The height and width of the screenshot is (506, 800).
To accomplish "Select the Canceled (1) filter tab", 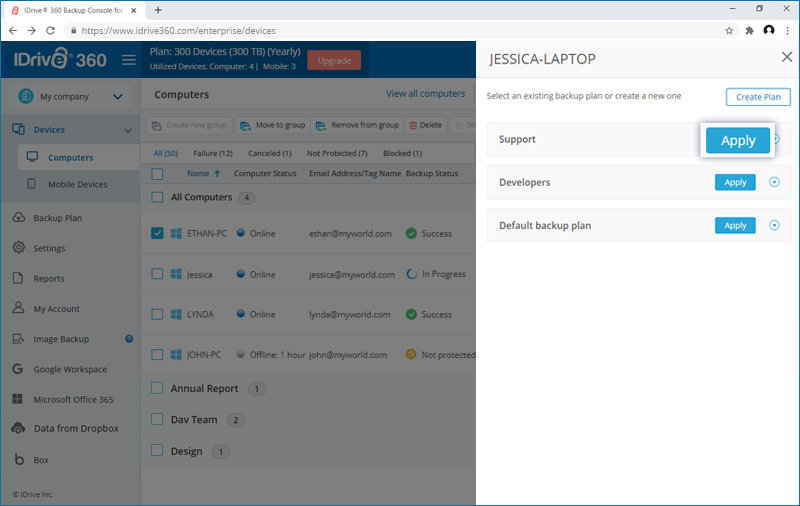I will click(x=269, y=153).
